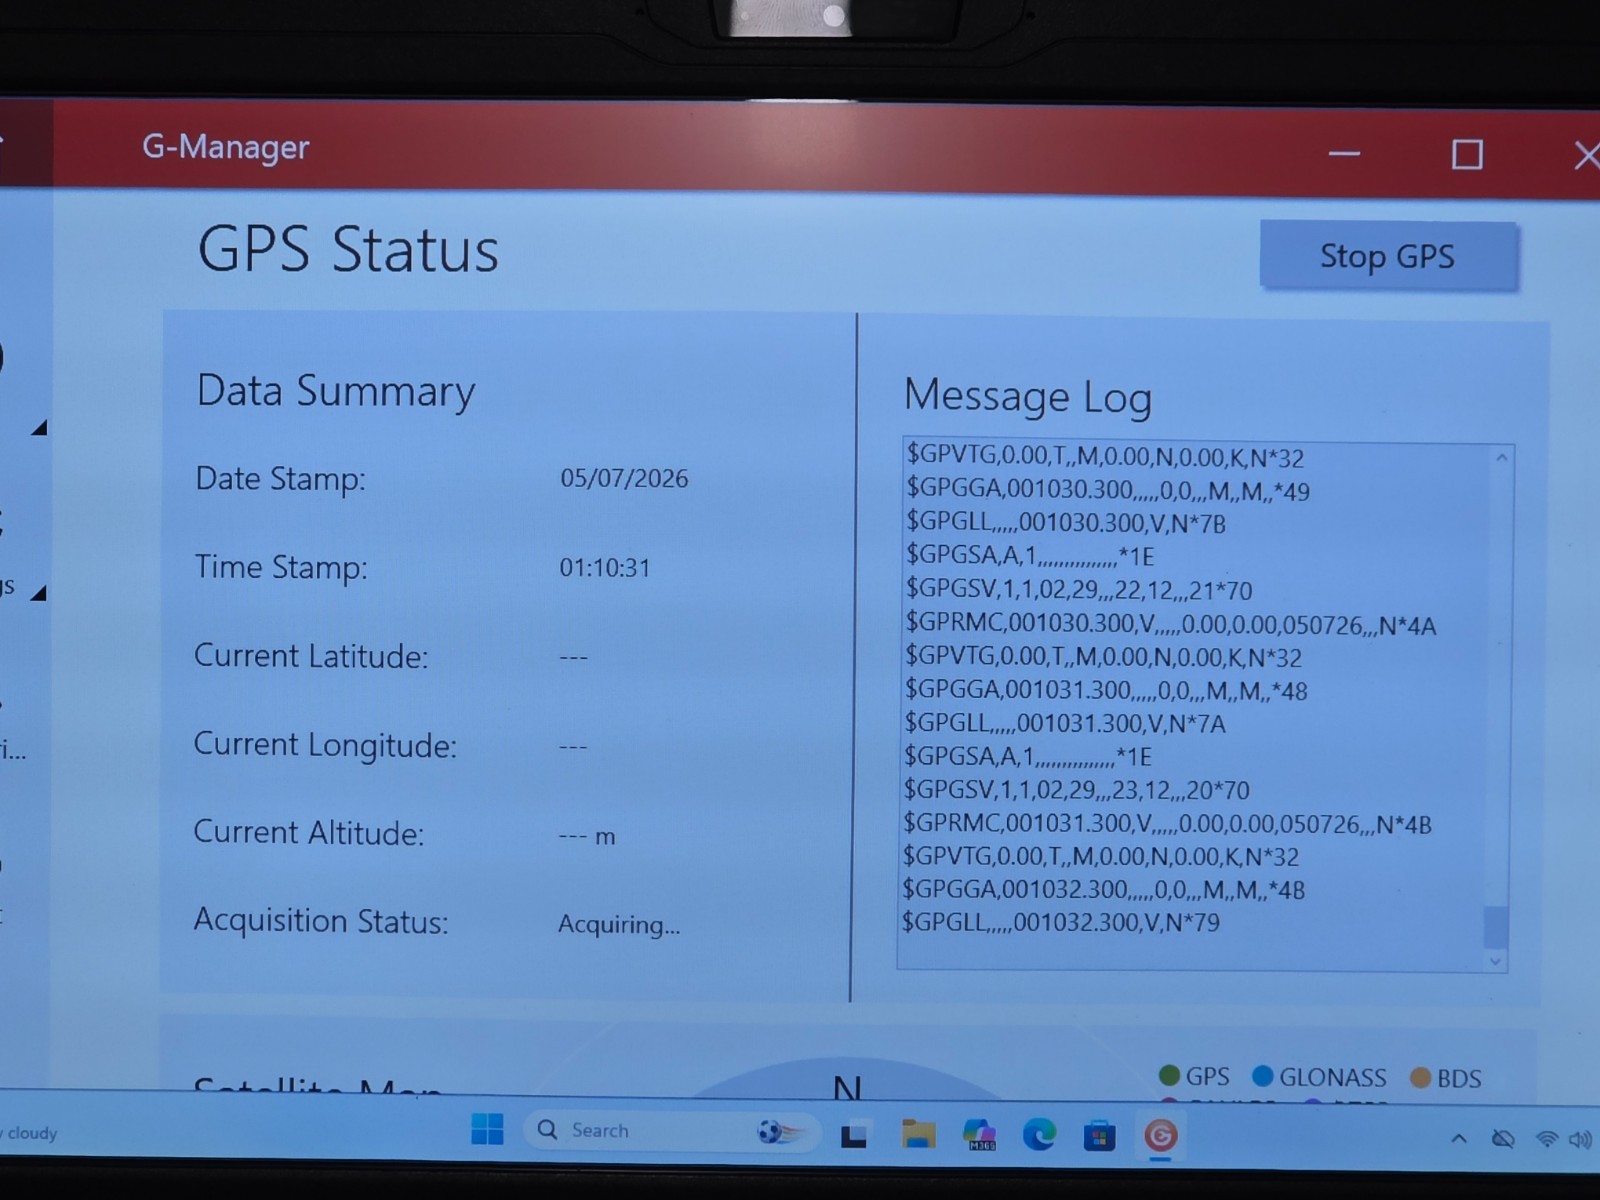
Task: Select log line $GPGGA,001030.300 ending *49
Action: pyautogui.click(x=1108, y=491)
